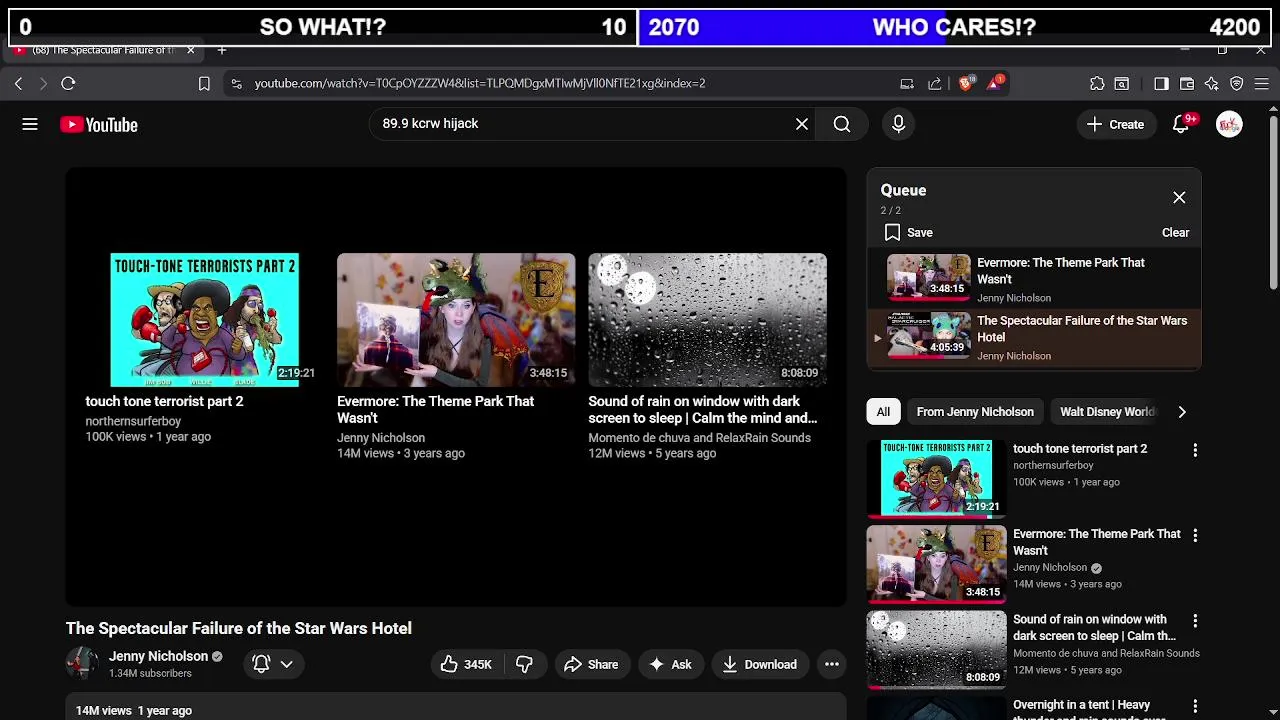
Task: Save the queue as playlist
Action: (909, 233)
